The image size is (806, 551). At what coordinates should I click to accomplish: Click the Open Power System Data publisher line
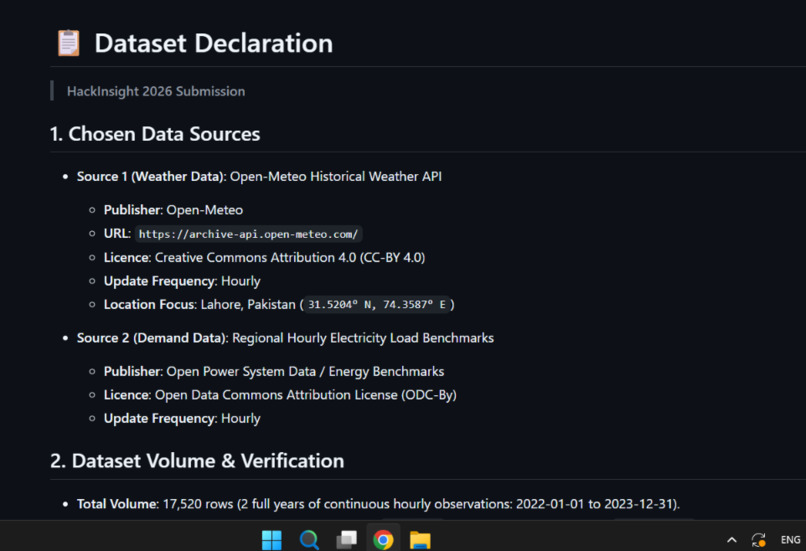coord(274,371)
